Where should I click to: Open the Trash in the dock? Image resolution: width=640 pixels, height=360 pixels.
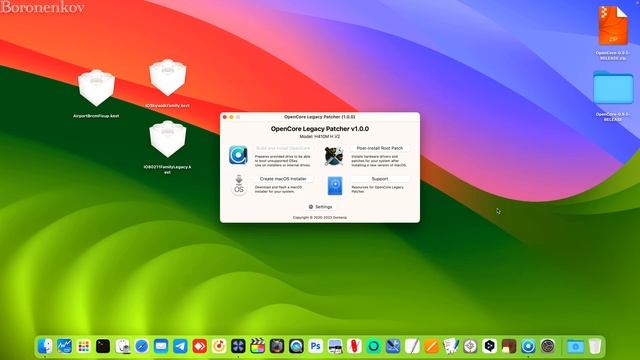[x=595, y=346]
